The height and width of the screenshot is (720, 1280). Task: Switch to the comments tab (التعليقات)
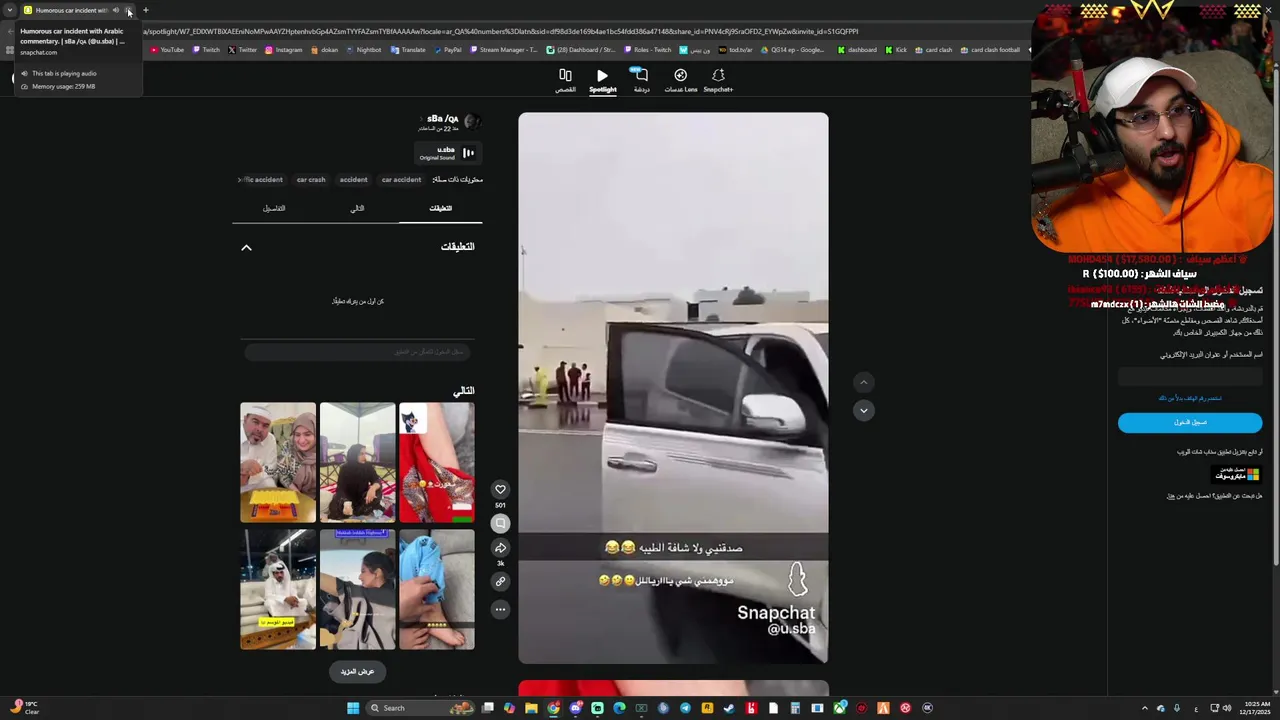440,208
